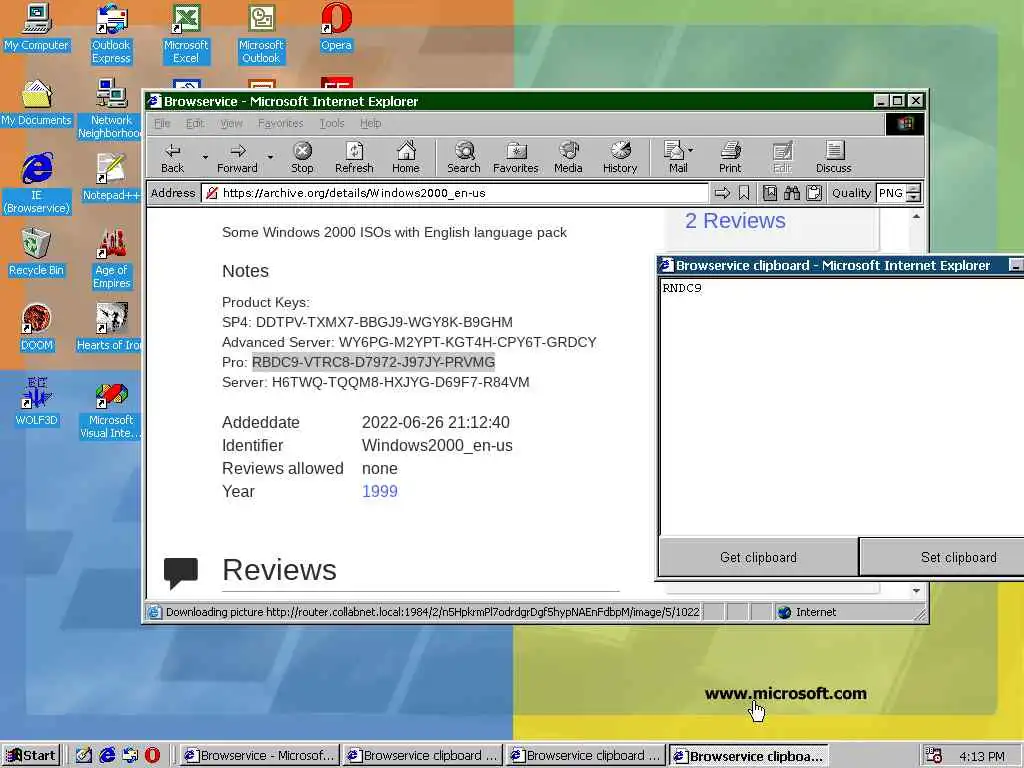Select the Microsoft Visual Inte... shortcut
Image resolution: width=1024 pixels, height=768 pixels.
point(110,409)
